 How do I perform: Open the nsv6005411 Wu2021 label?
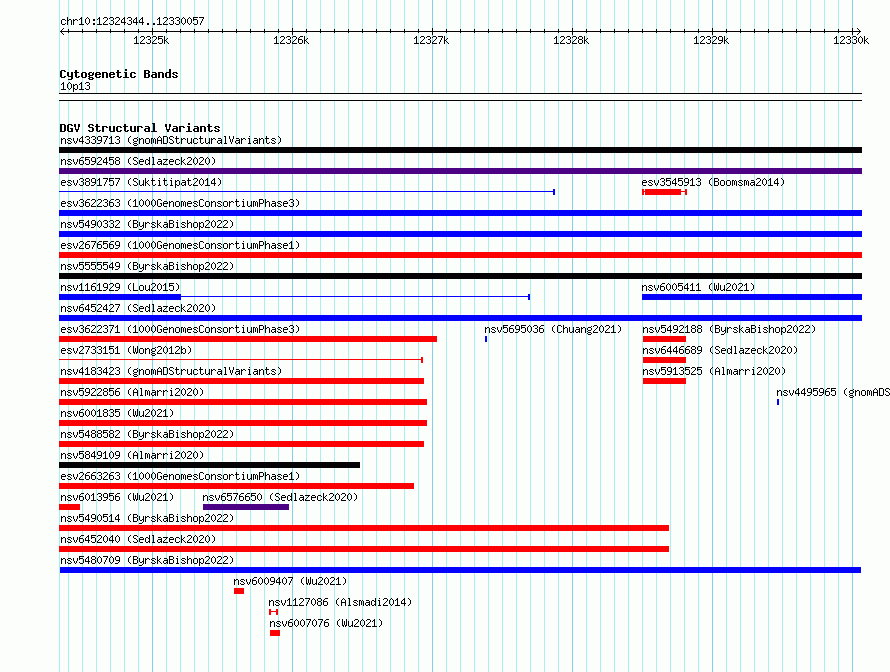click(698, 287)
